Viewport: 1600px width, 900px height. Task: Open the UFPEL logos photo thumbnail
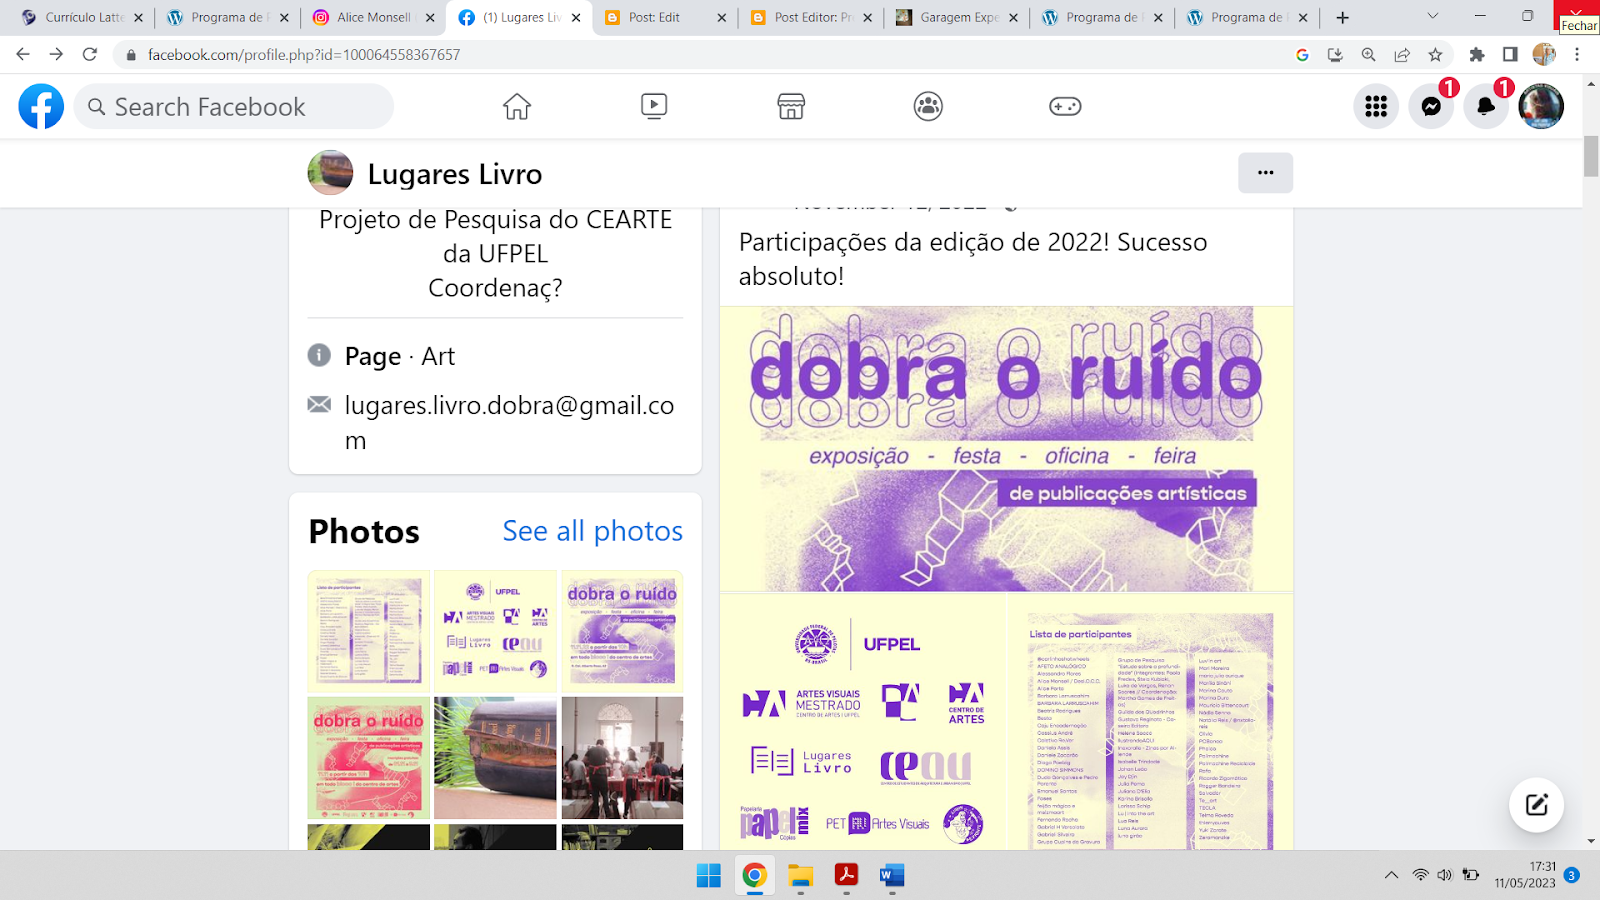495,631
